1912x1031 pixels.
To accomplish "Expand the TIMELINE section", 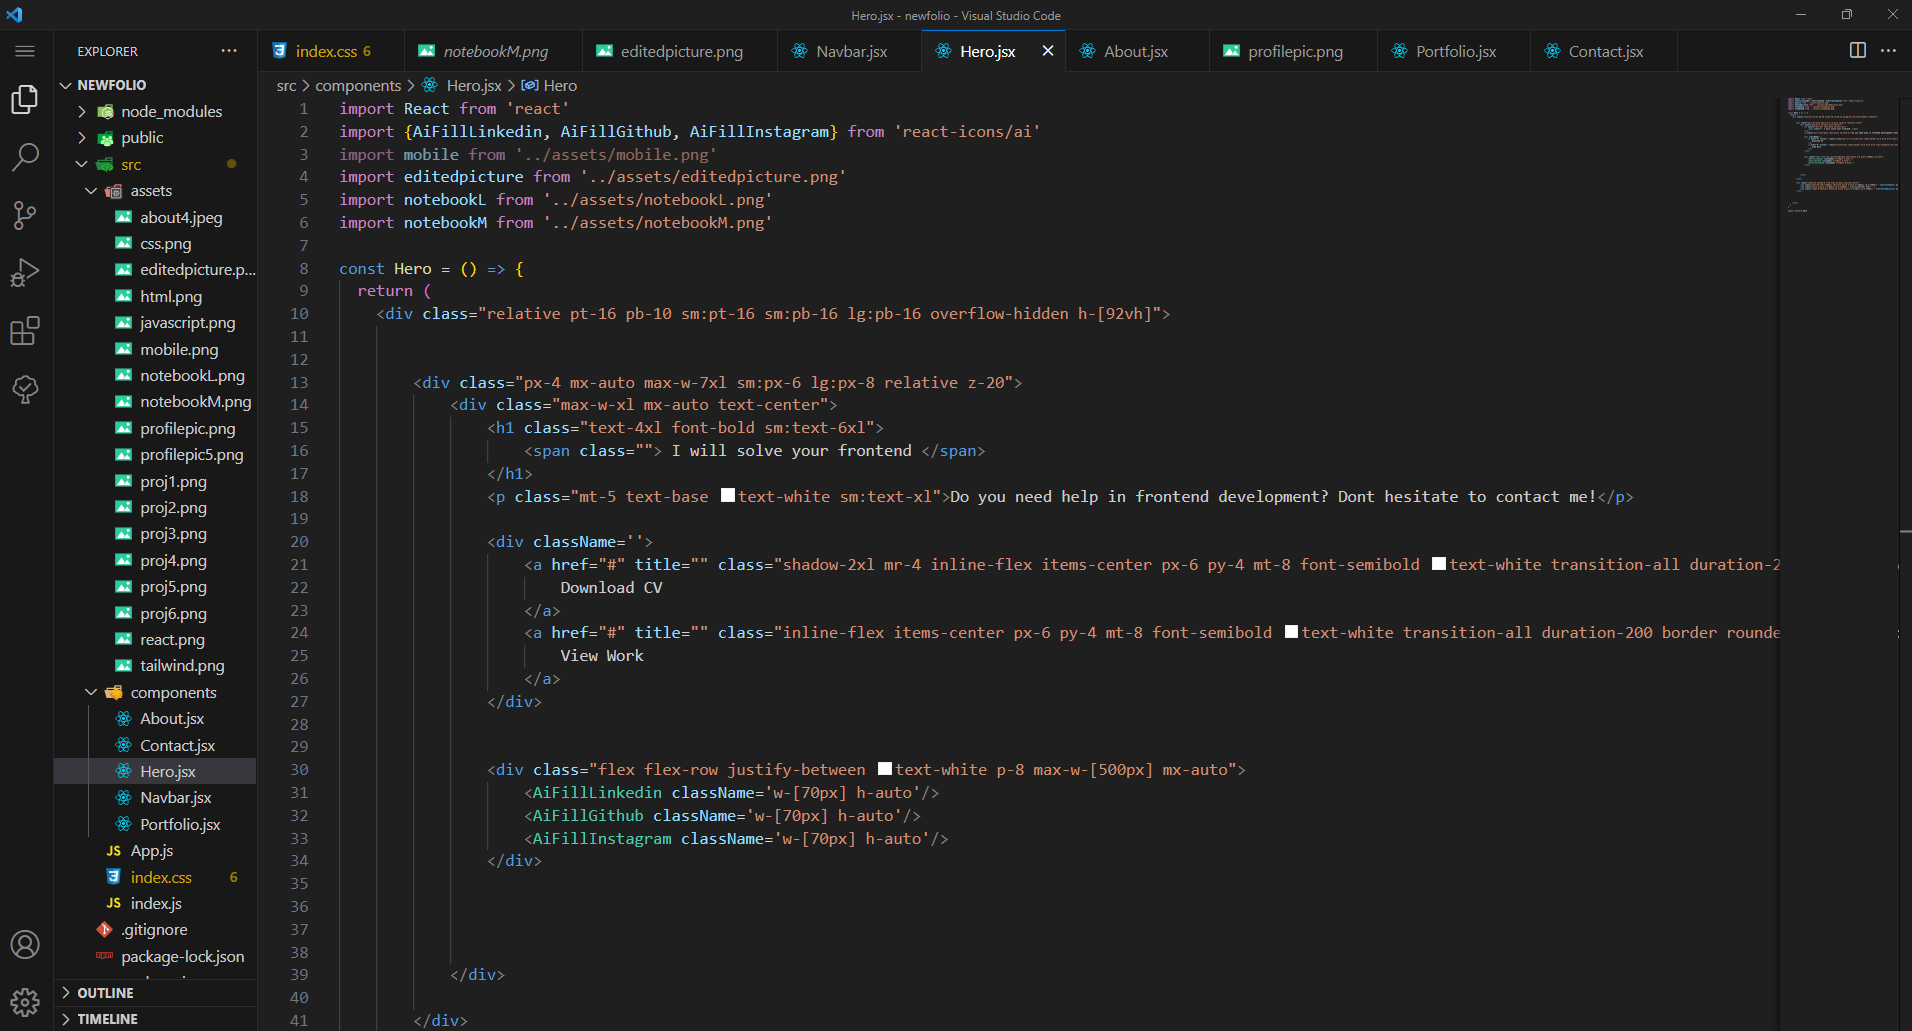I will coord(107,1019).
